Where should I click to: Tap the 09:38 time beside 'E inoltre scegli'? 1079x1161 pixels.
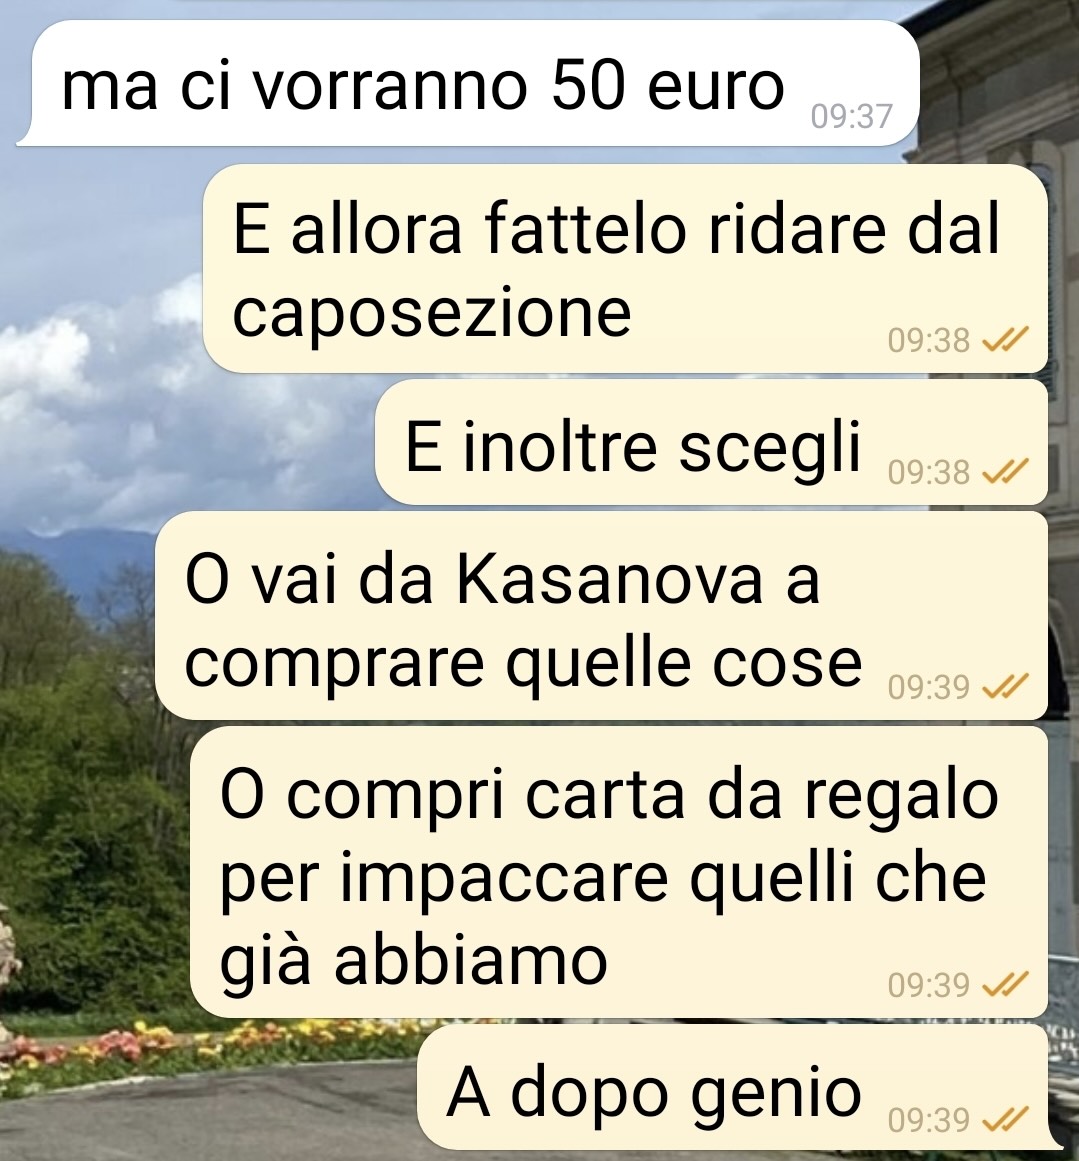point(929,472)
